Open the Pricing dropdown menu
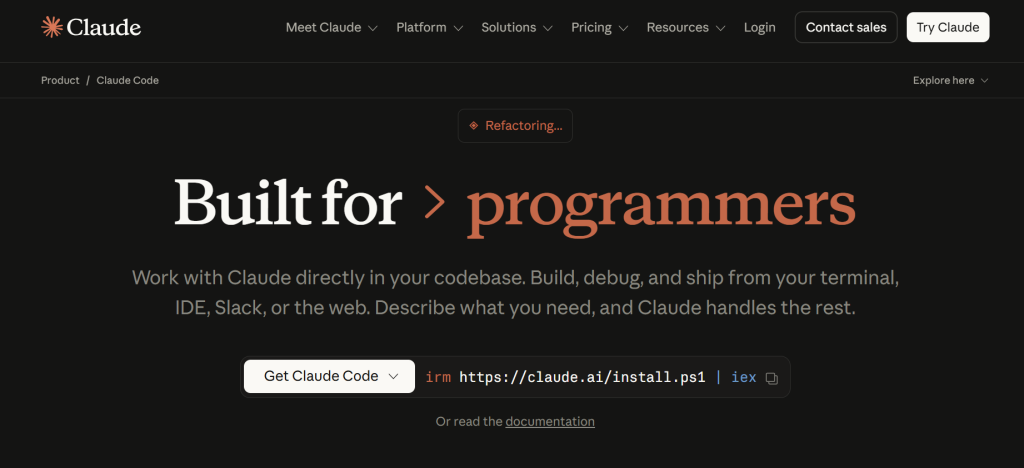Image resolution: width=1024 pixels, height=468 pixels. click(x=600, y=27)
